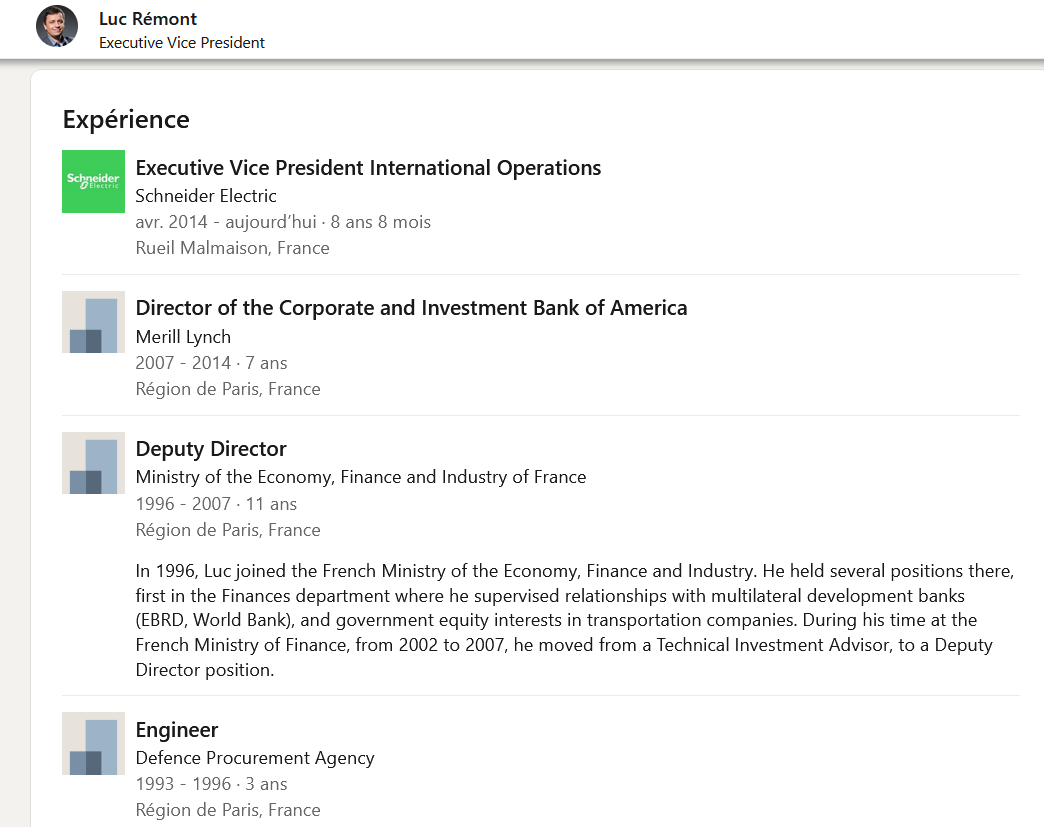Click the Ministry of Economy placeholder logo
Image resolution: width=1044 pixels, height=827 pixels.
pyautogui.click(x=93, y=463)
